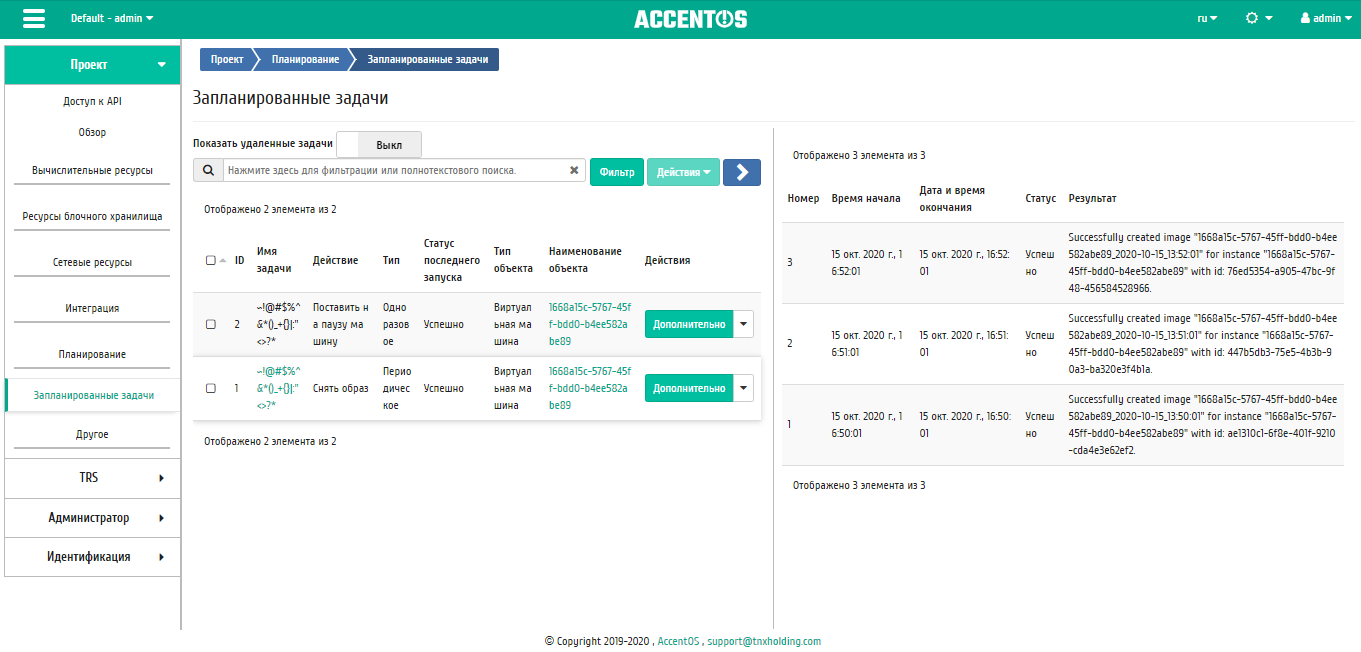
Task: Expand dropdown arrow beside Дополнительно for task 2
Action: (744, 324)
